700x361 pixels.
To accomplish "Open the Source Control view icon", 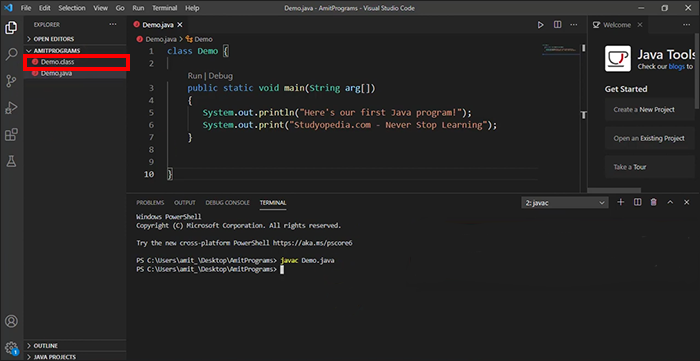I will pos(11,81).
